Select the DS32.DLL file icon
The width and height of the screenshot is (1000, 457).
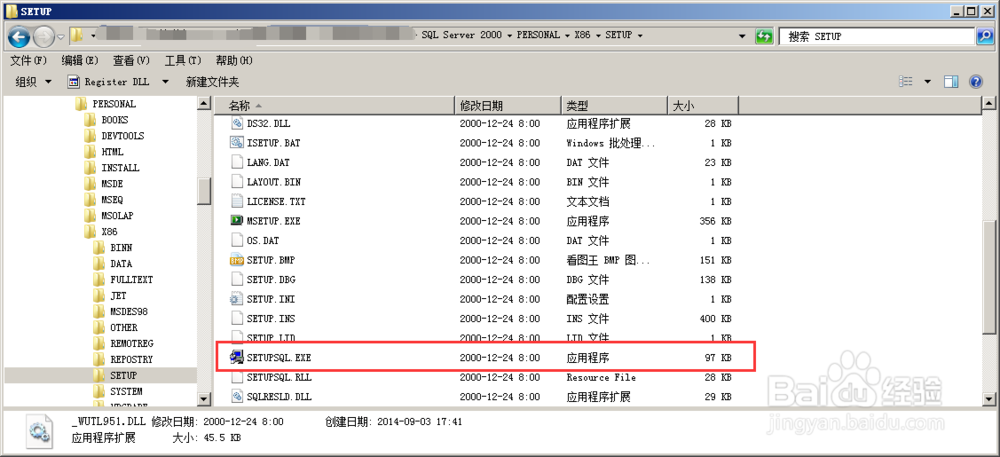(237, 124)
